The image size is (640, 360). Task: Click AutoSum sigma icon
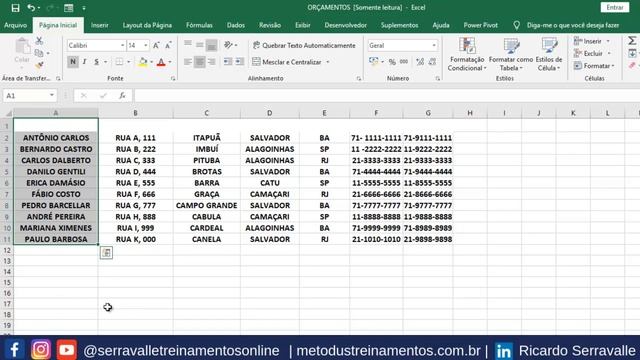(x=632, y=40)
